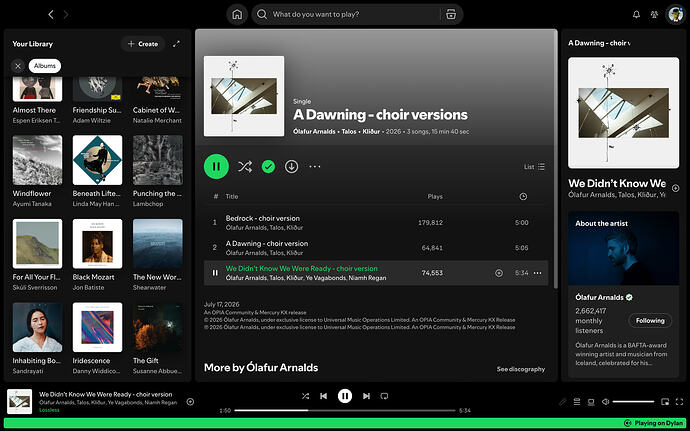Screen dimensions: 690x431
Task: Open the Browse icon in search bar
Action: pyautogui.click(x=451, y=15)
